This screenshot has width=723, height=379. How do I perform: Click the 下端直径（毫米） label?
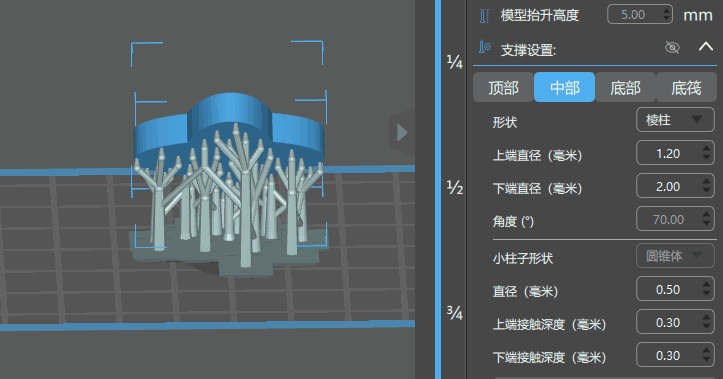point(537,189)
